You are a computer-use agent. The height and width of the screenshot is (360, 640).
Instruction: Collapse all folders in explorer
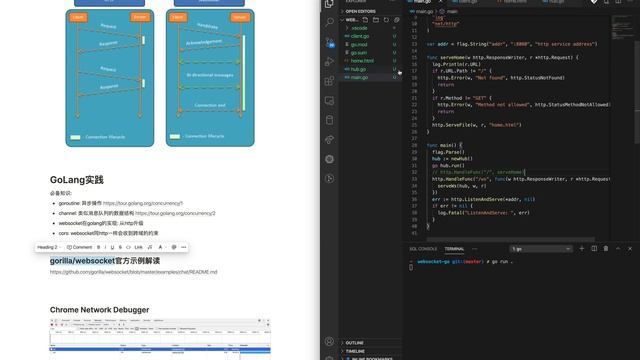tap(397, 20)
